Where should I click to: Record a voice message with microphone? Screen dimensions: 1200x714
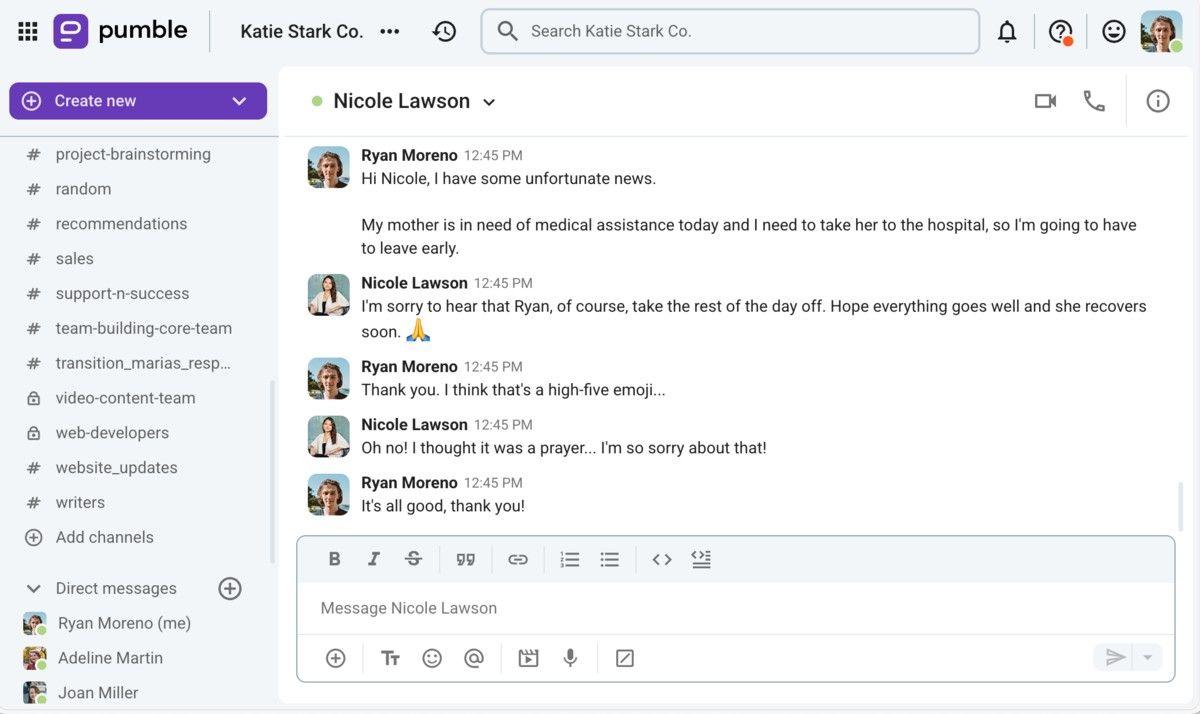(570, 658)
